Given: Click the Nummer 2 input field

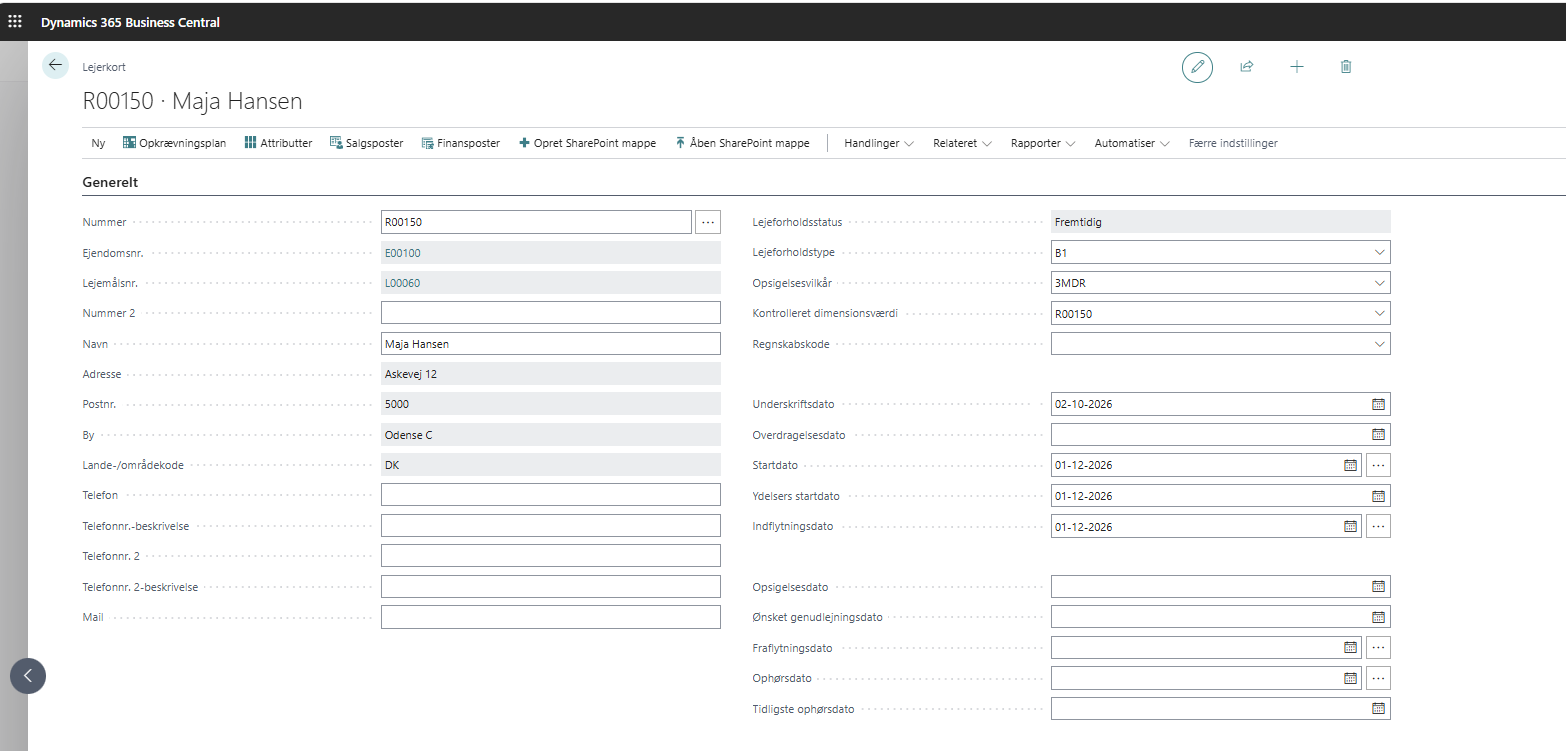Looking at the screenshot, I should point(551,313).
